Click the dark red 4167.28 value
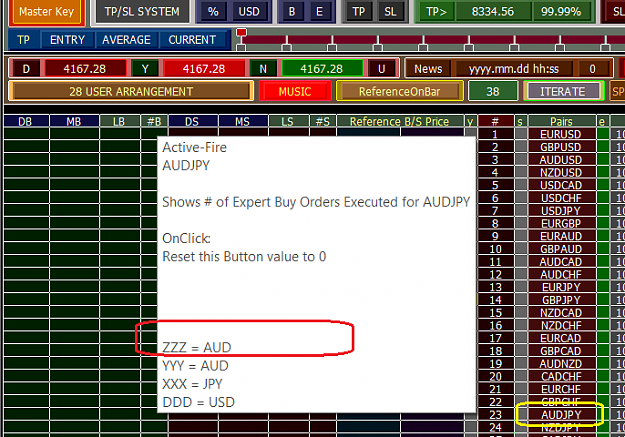This screenshot has width=625, height=437. (85, 69)
